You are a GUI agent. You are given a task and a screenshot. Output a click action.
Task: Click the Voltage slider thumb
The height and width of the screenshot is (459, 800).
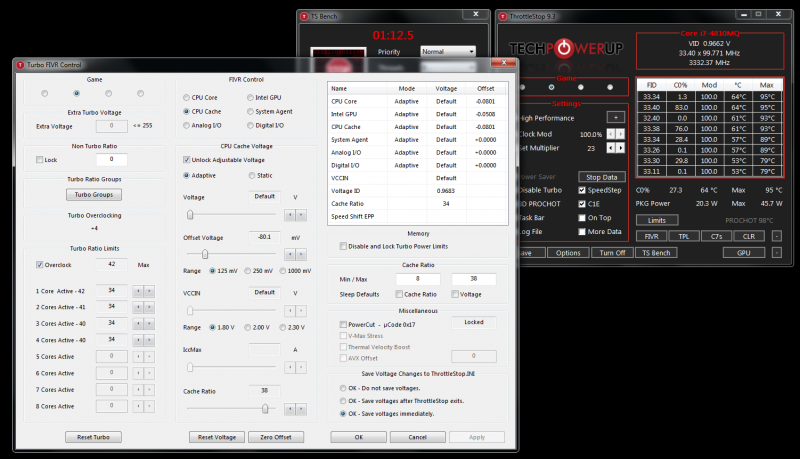click(x=190, y=215)
